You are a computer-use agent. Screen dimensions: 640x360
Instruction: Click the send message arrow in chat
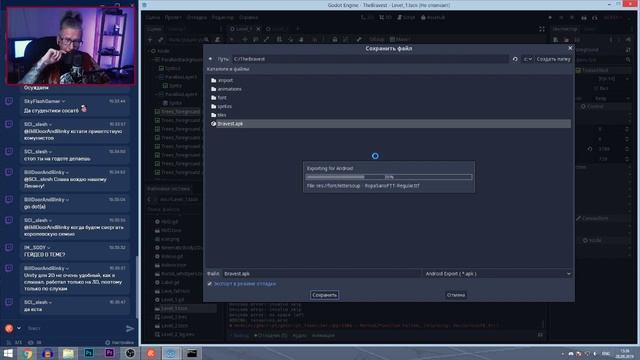click(130, 329)
